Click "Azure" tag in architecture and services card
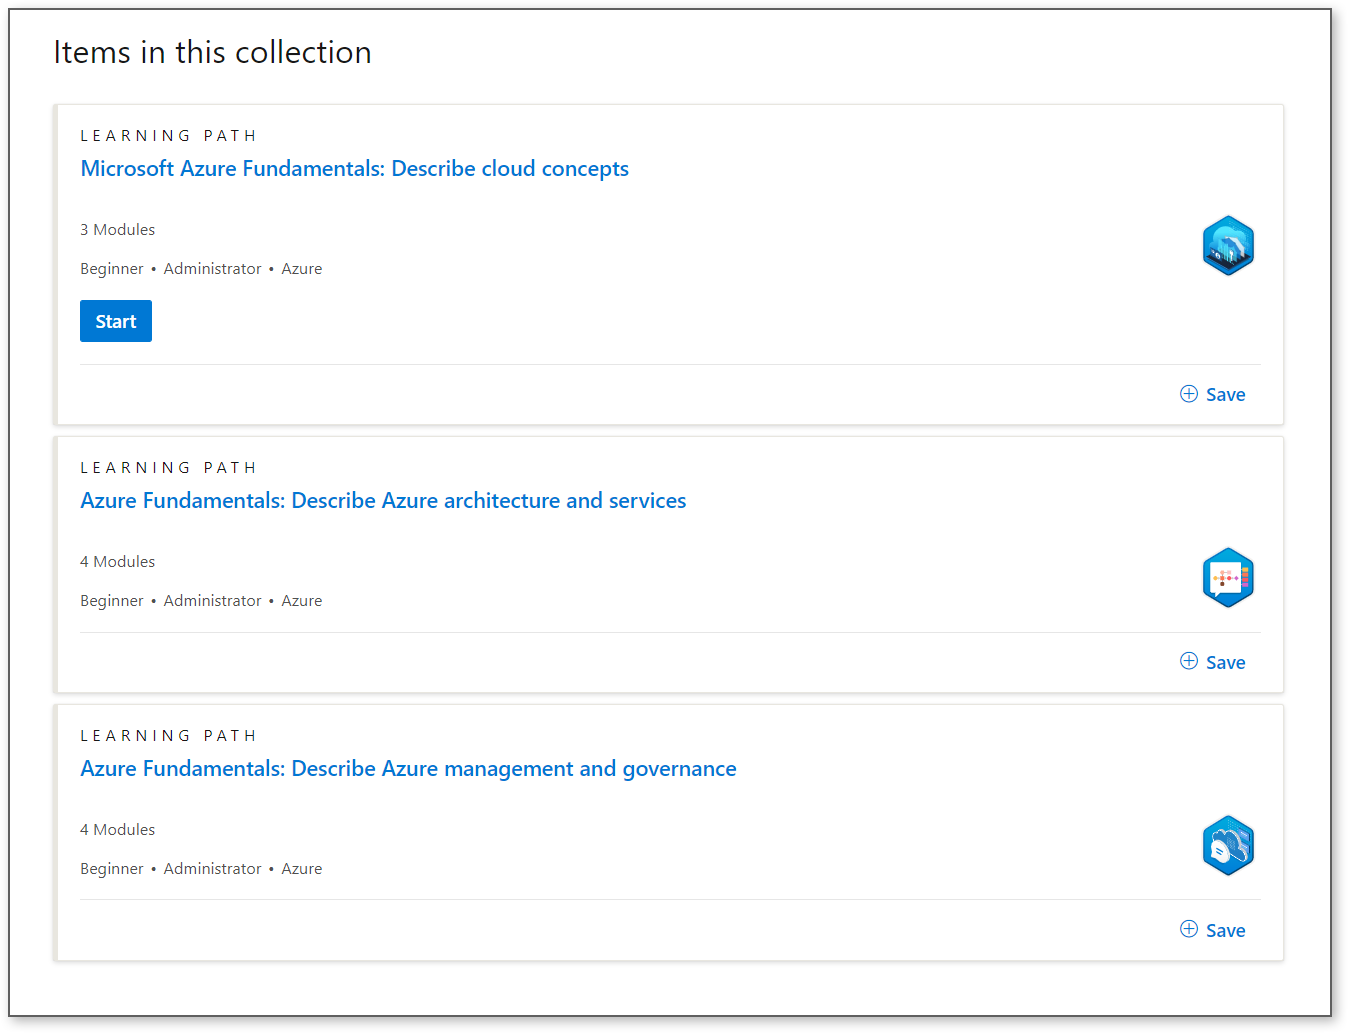This screenshot has width=1348, height=1033. pos(302,601)
